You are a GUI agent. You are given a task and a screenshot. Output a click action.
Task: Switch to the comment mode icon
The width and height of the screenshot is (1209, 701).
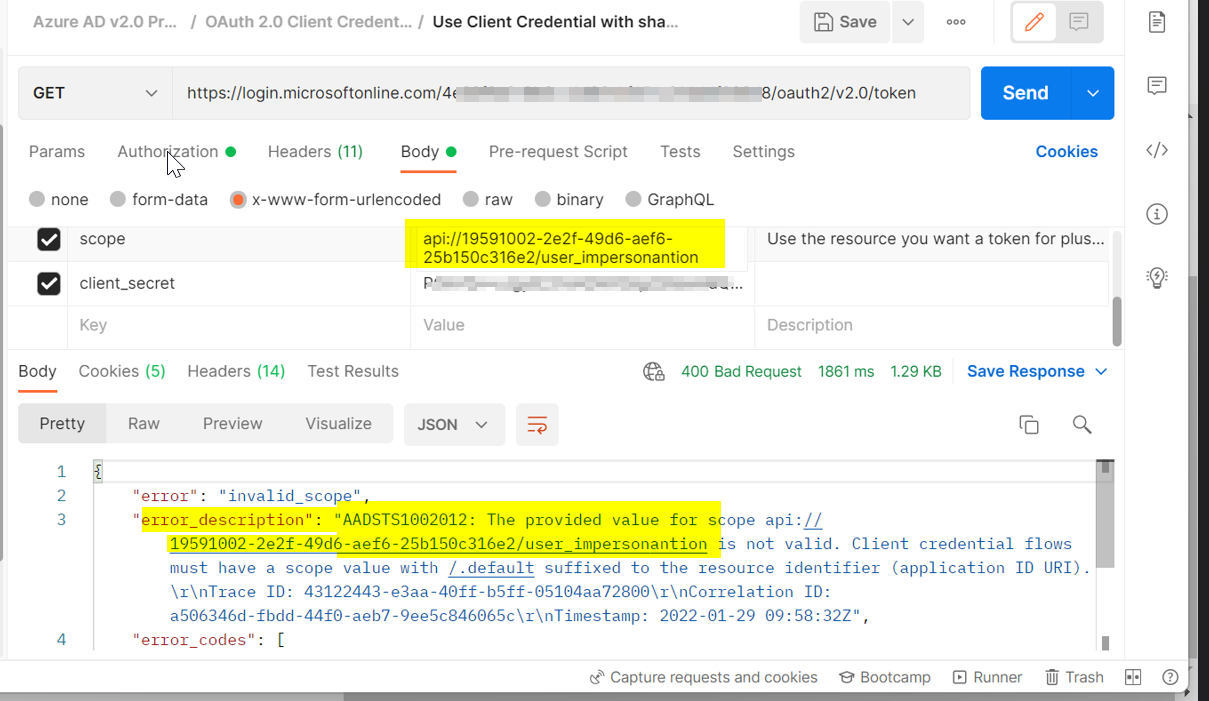pos(1079,22)
